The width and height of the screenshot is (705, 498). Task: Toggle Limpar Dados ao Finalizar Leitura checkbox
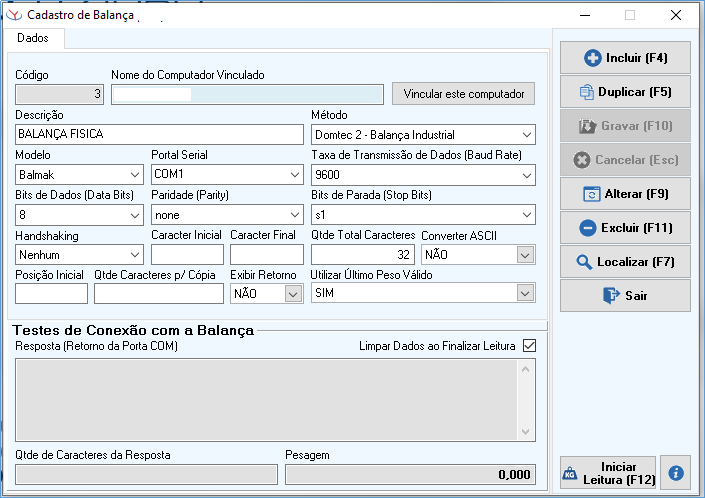529,346
